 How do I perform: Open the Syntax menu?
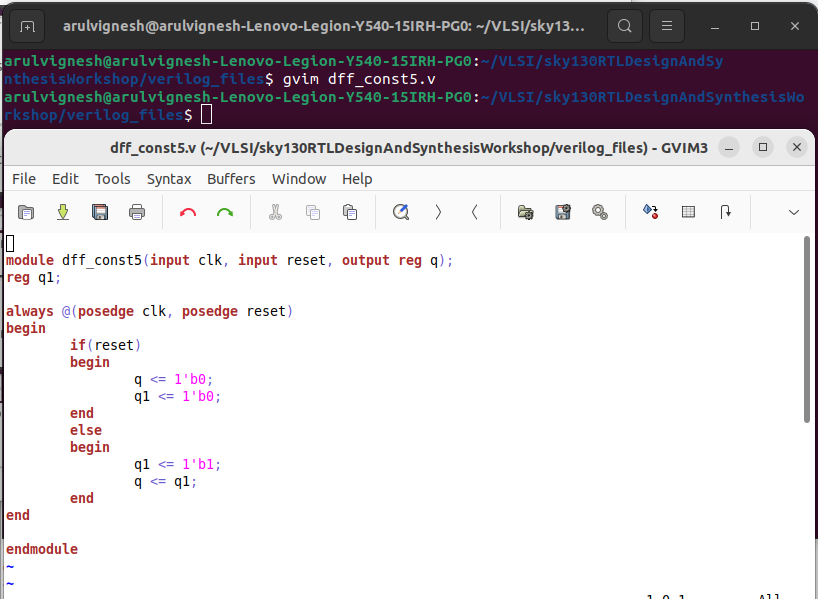[x=169, y=179]
